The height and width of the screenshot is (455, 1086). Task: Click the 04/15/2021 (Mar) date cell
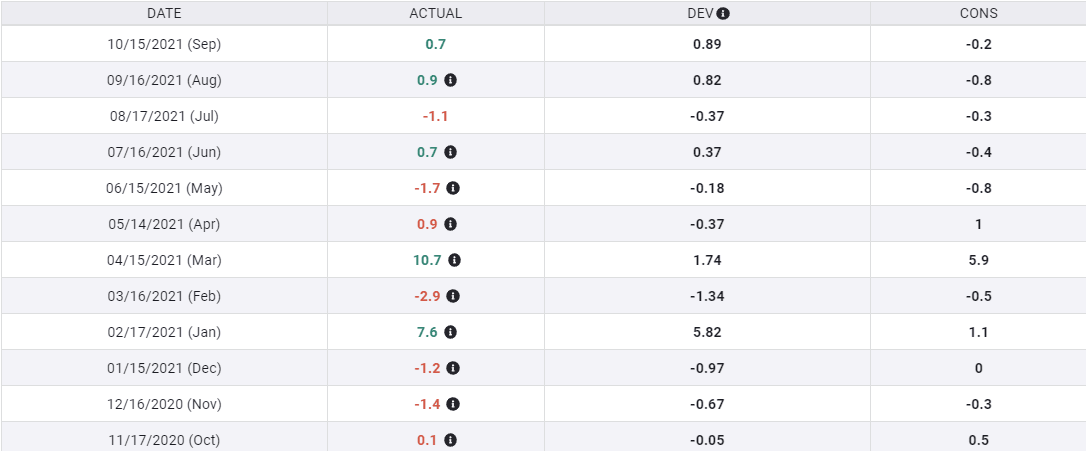164,260
